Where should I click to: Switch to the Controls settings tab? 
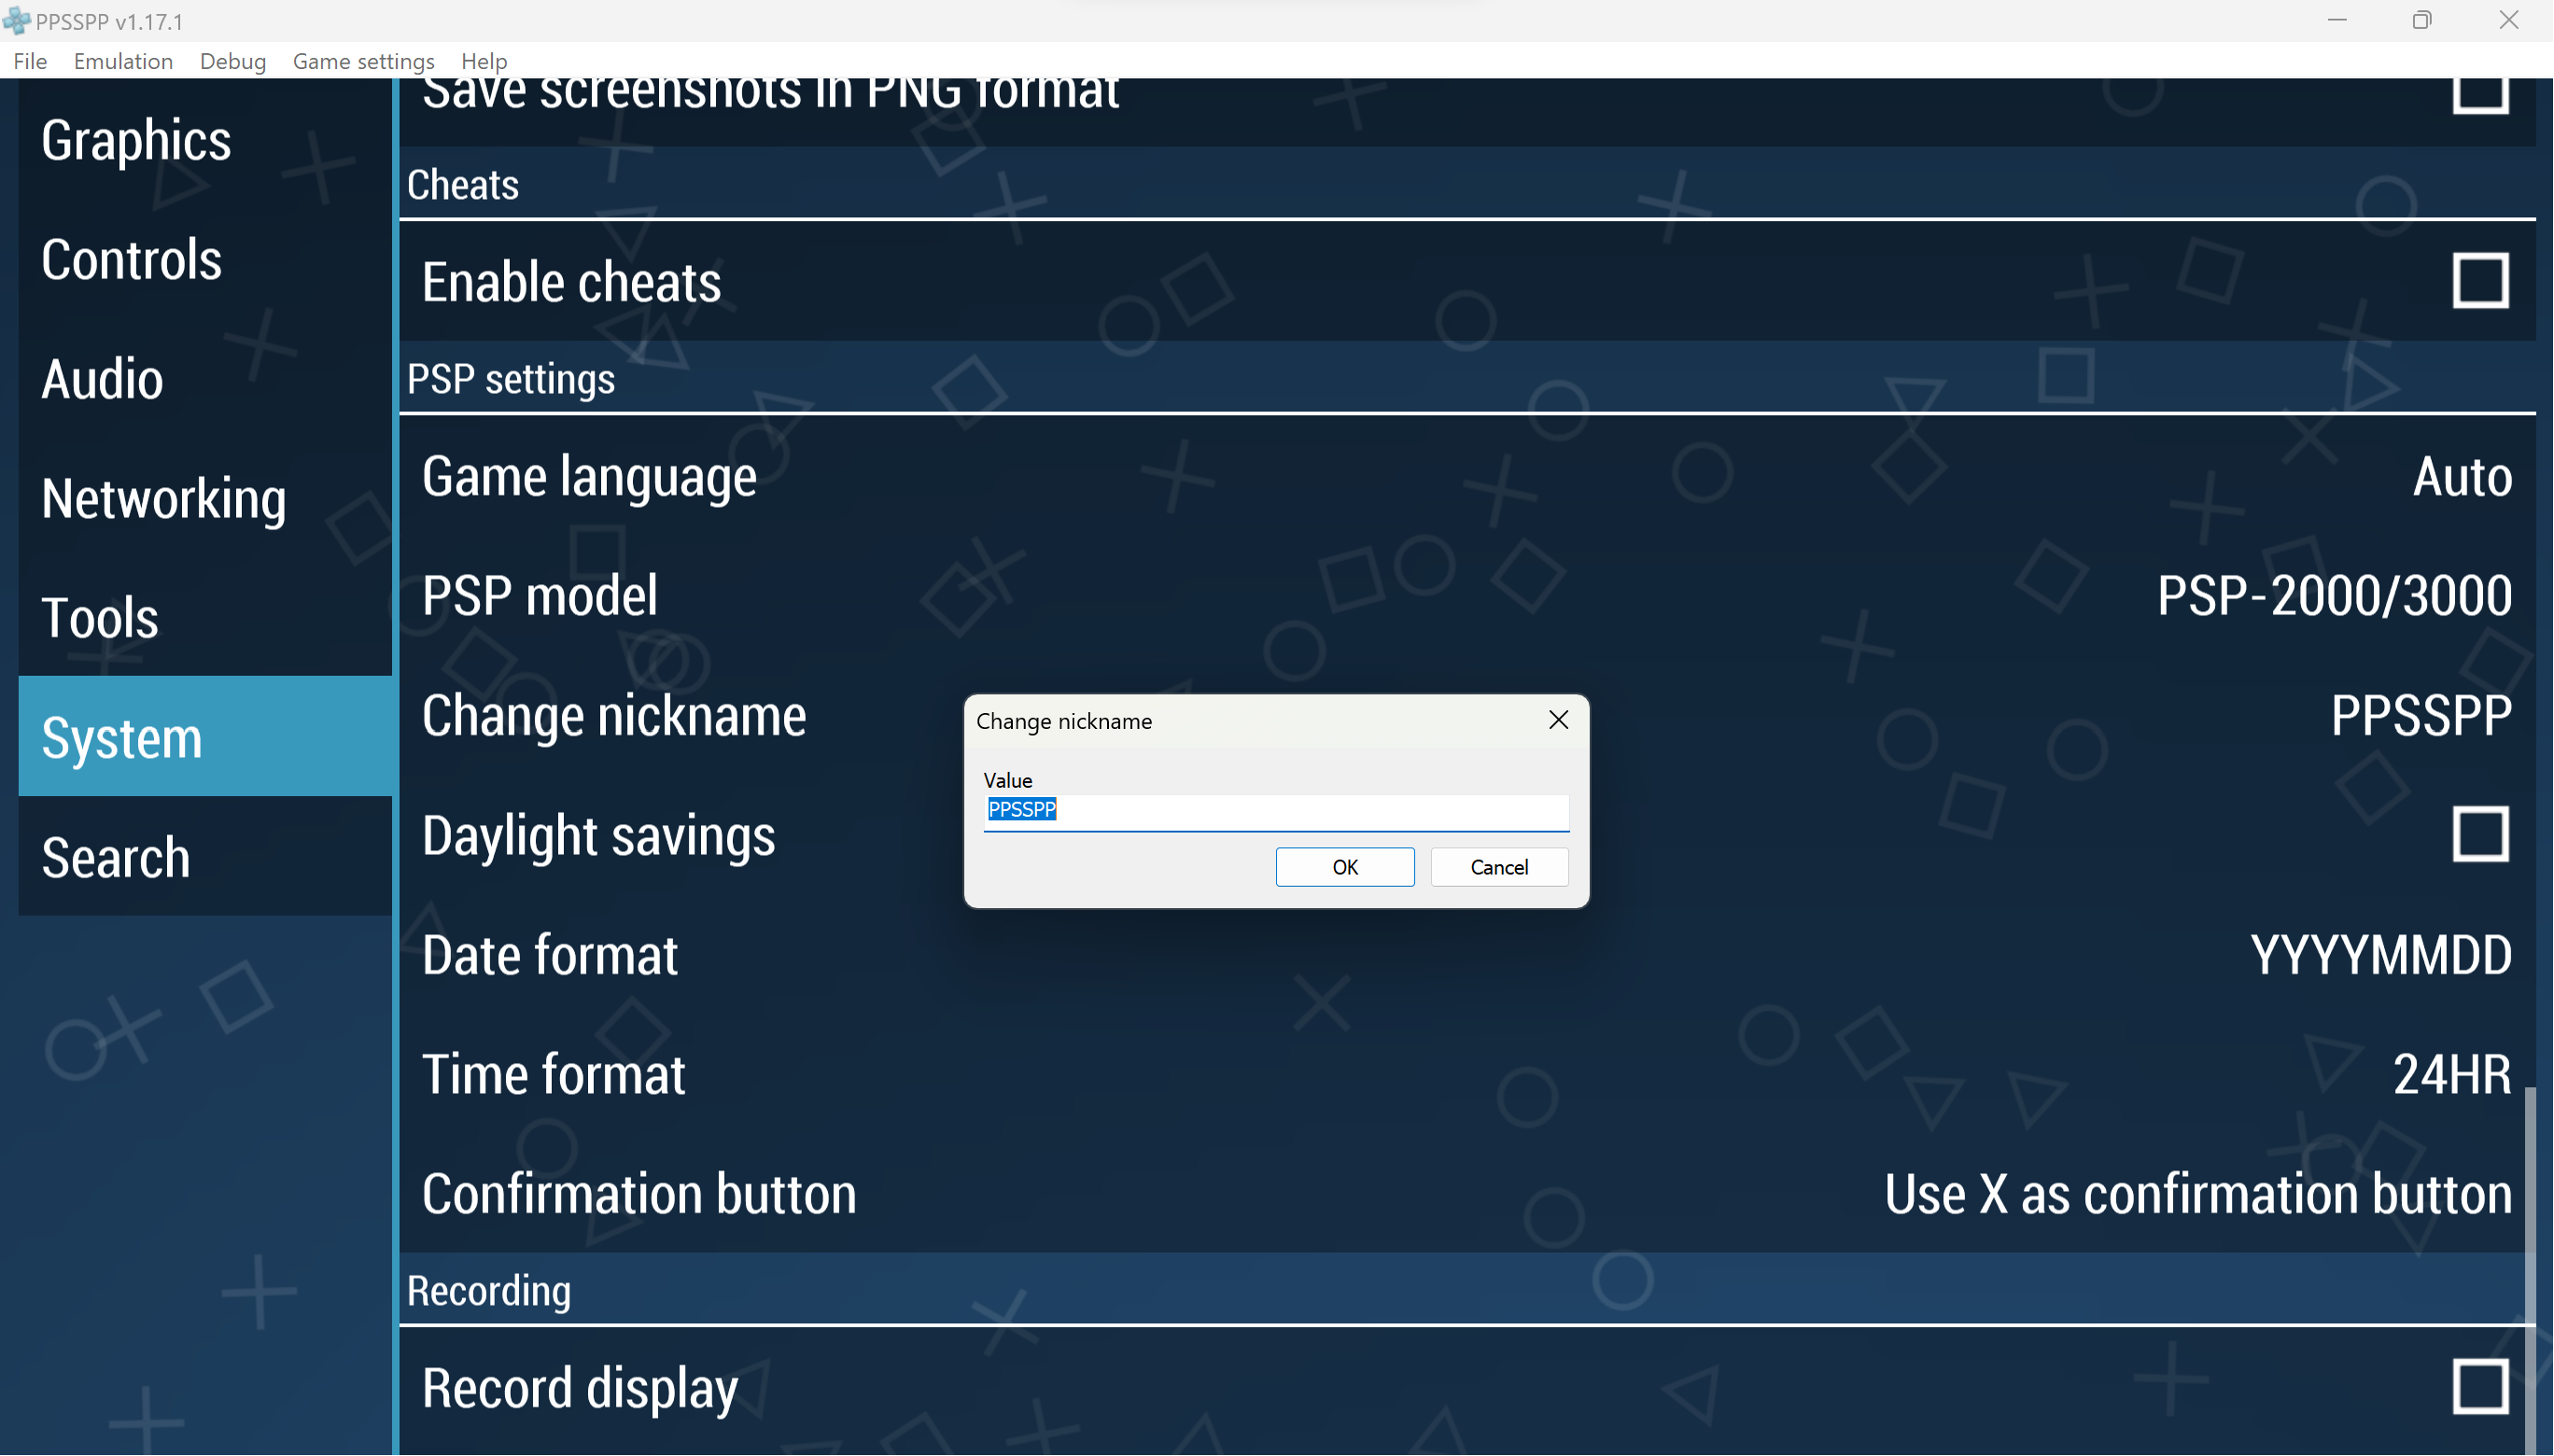click(205, 259)
